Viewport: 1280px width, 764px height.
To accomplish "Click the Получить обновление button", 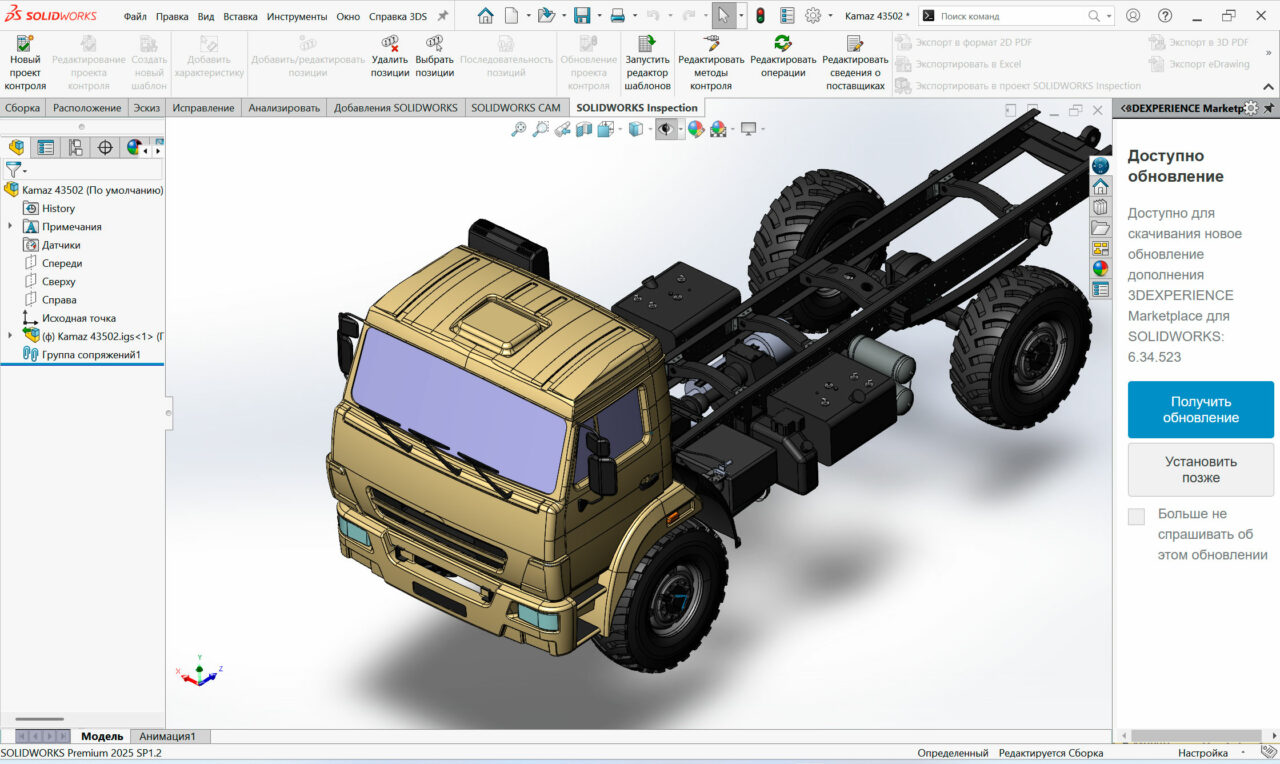I will tap(1200, 409).
